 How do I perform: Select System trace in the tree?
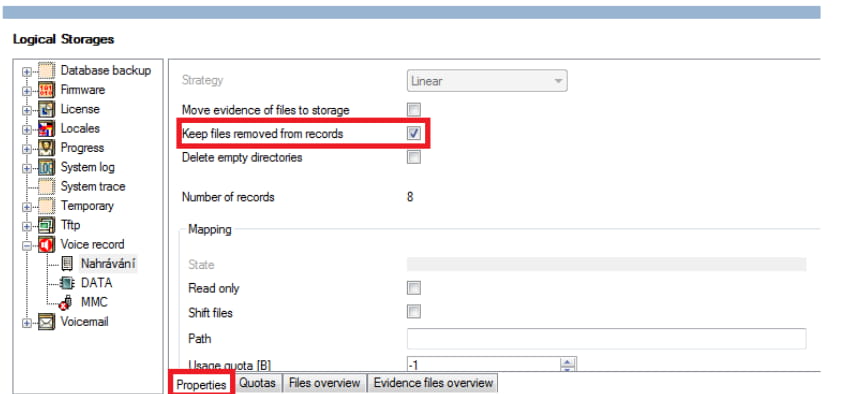[93, 187]
